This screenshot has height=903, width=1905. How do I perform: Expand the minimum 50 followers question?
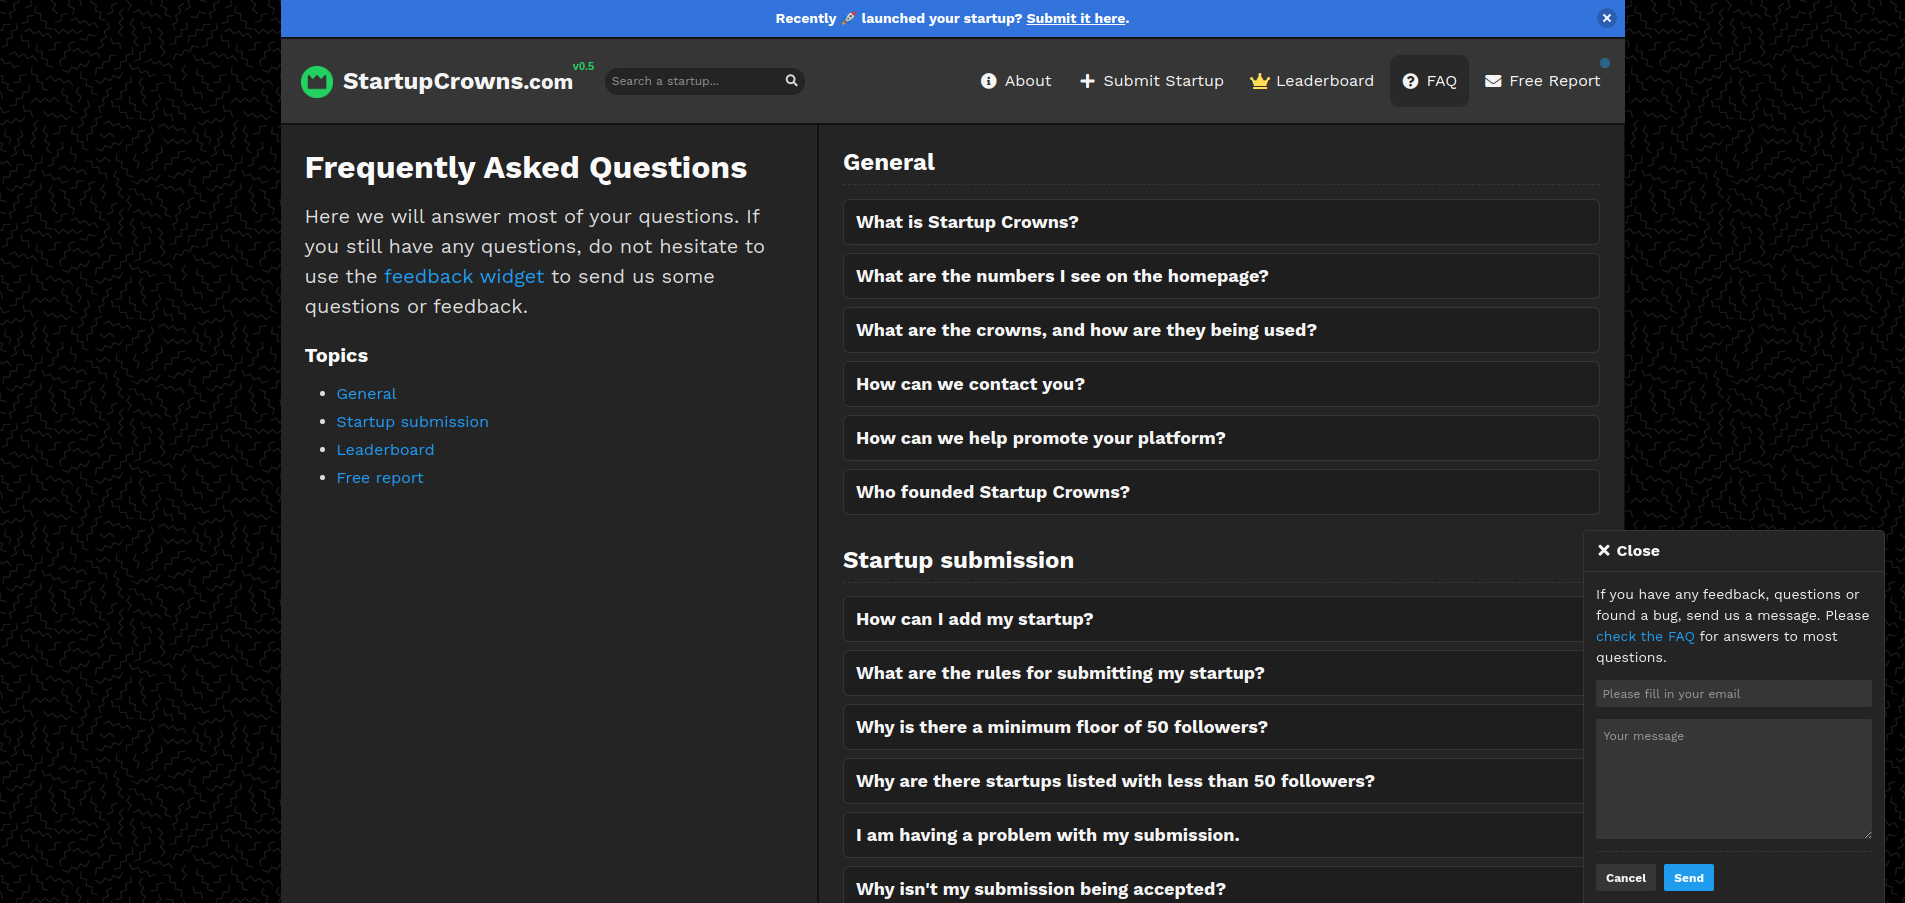point(1213,727)
